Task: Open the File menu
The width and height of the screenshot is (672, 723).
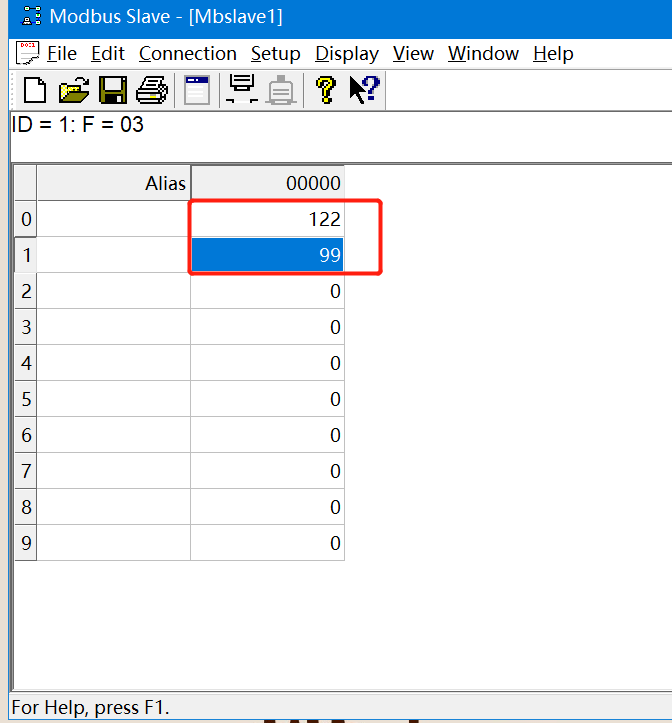Action: click(61, 53)
